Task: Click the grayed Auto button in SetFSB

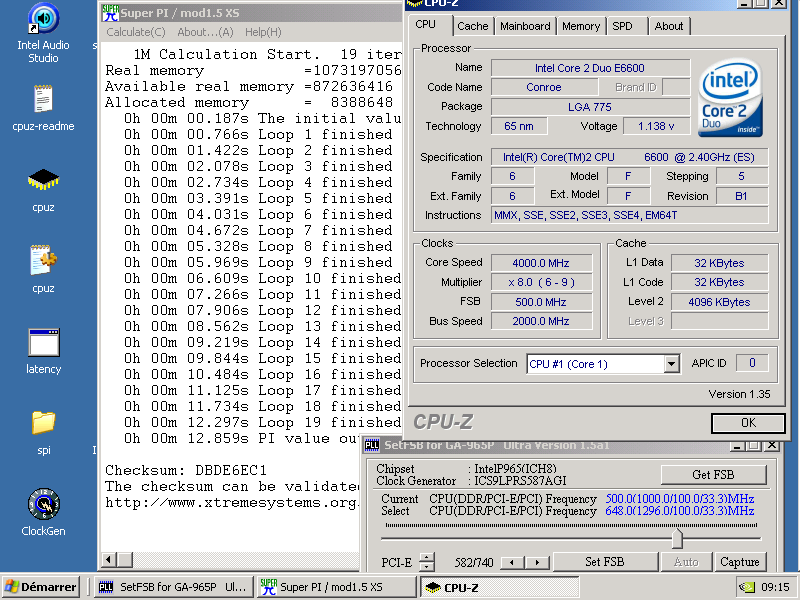Action: click(686, 562)
